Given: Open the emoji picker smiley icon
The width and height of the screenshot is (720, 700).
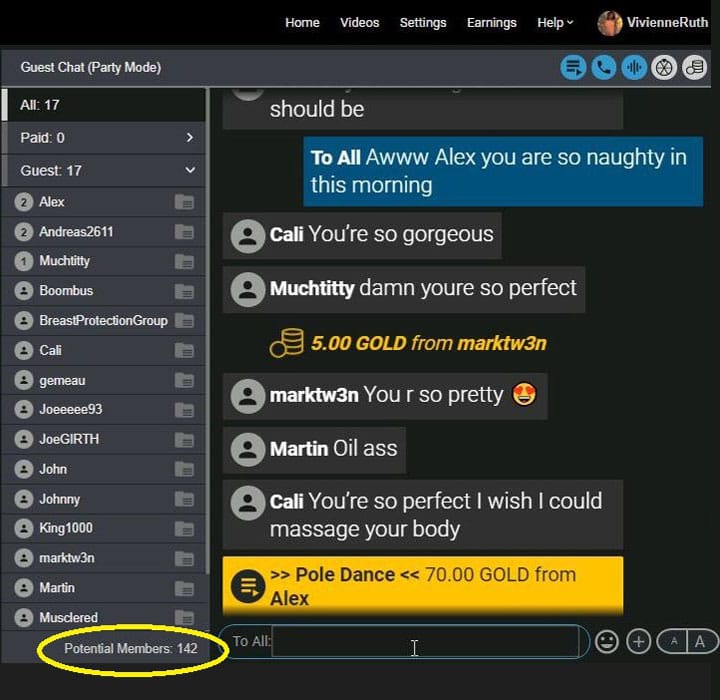Looking at the screenshot, I should [607, 641].
